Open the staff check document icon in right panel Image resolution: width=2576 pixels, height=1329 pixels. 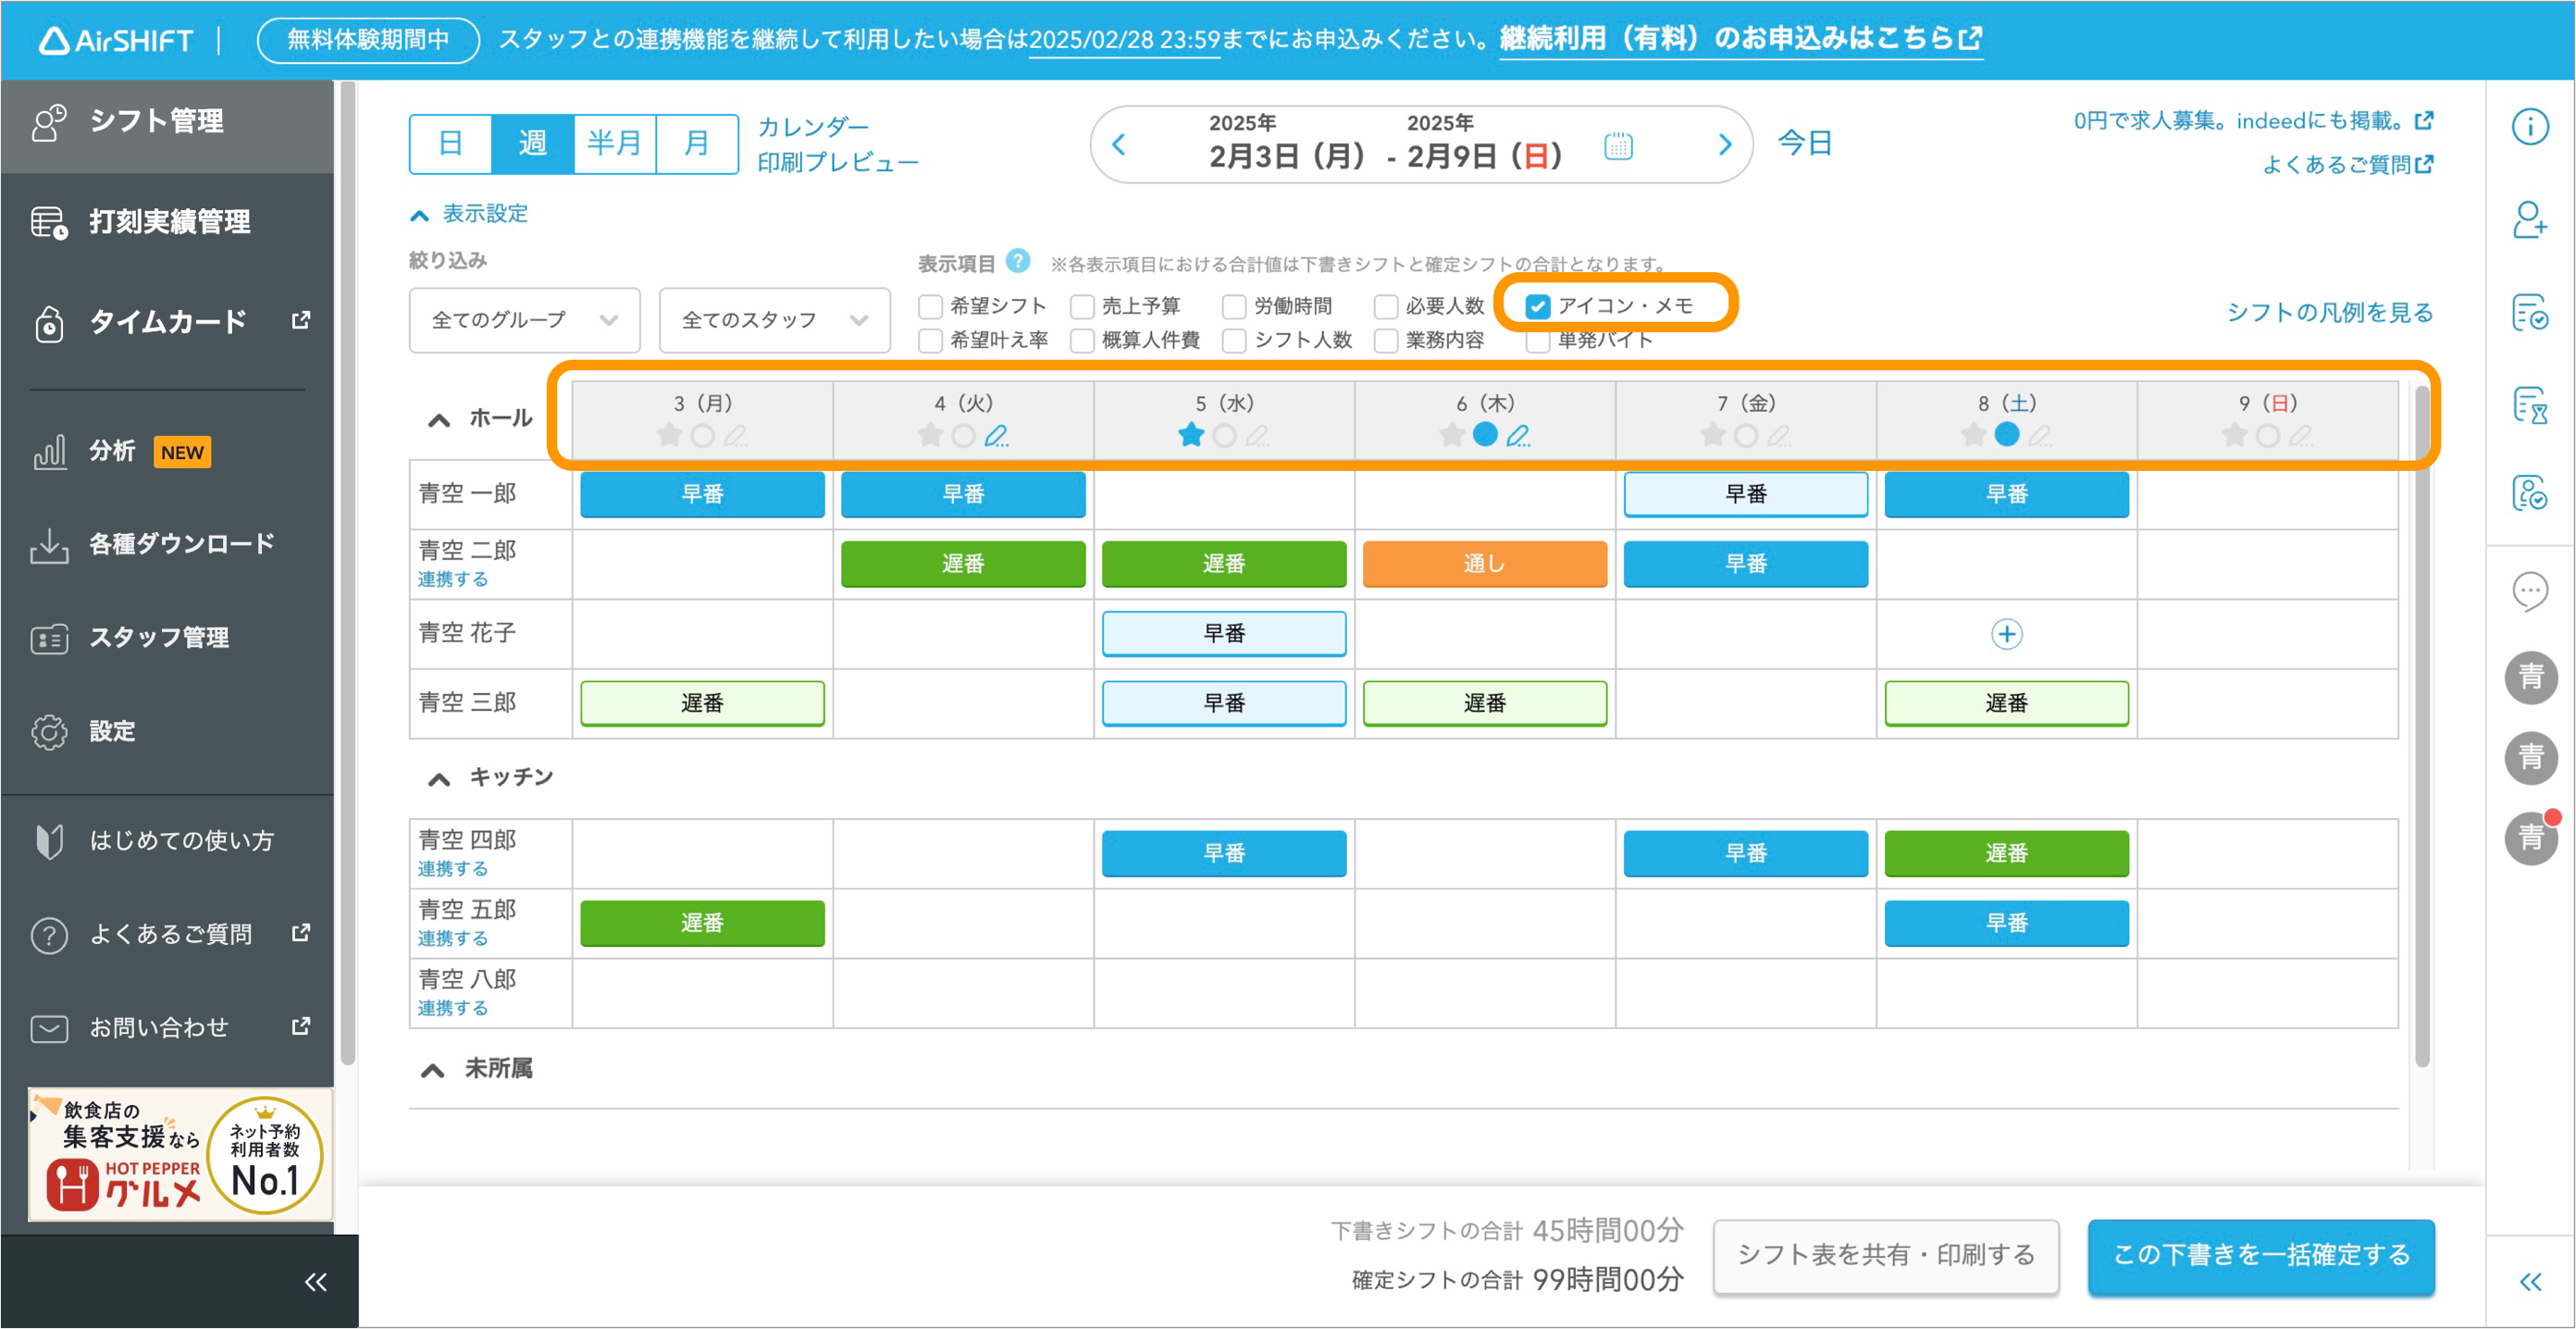[x=2530, y=493]
